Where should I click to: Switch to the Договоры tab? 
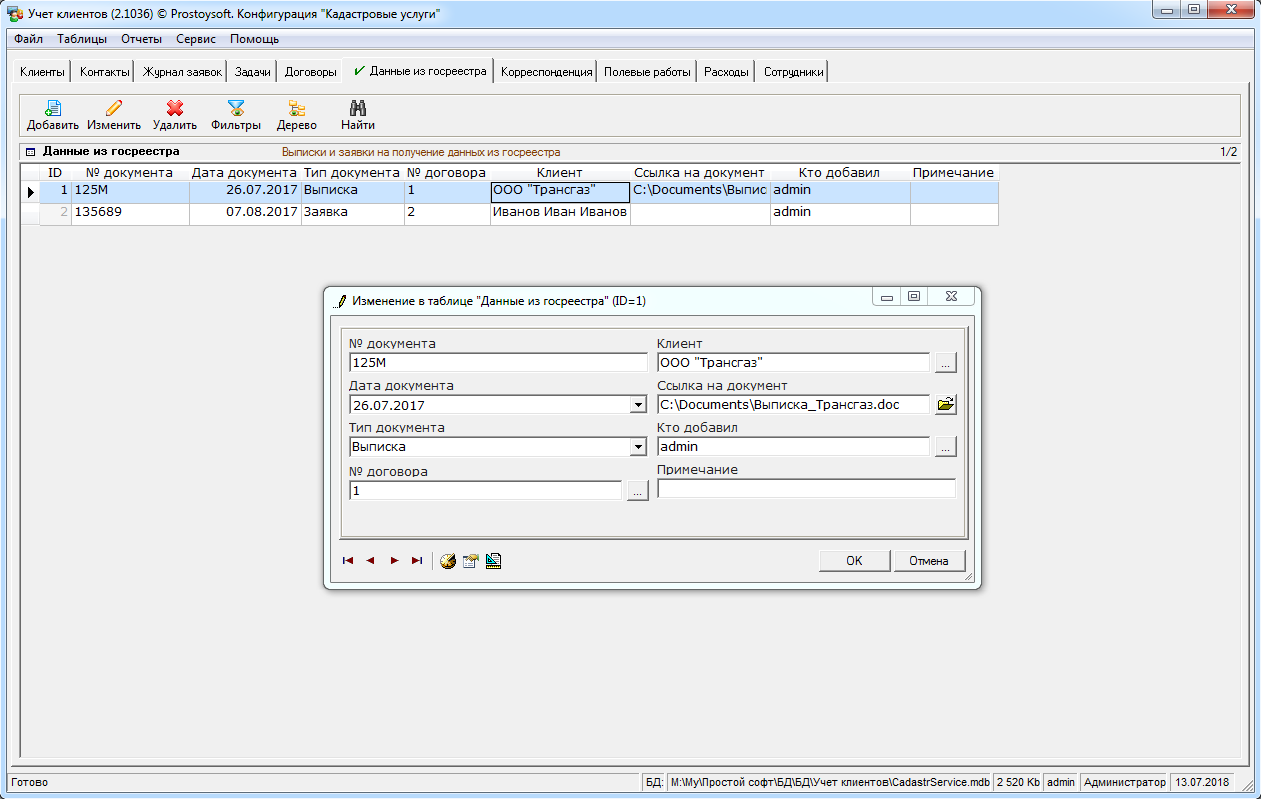point(310,72)
